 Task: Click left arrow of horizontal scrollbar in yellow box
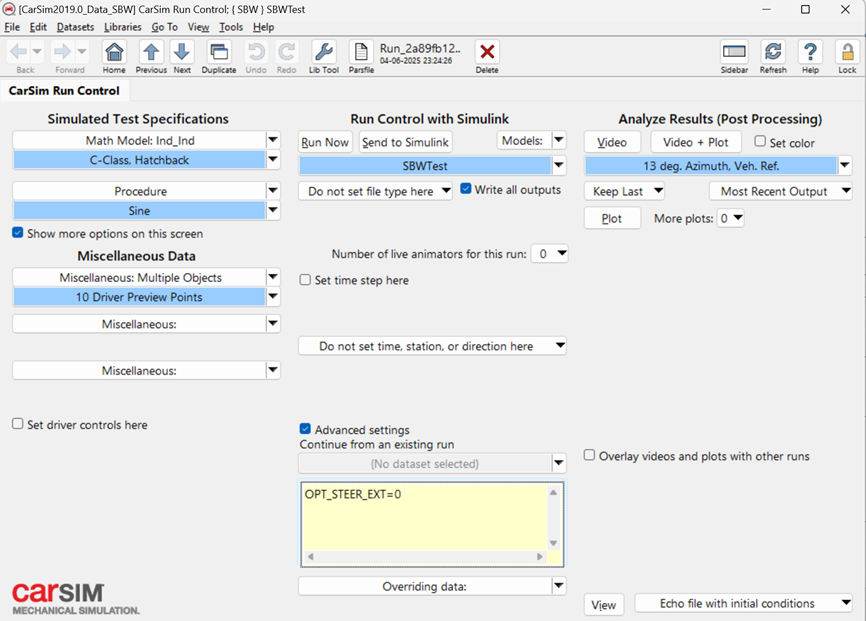[x=310, y=557]
